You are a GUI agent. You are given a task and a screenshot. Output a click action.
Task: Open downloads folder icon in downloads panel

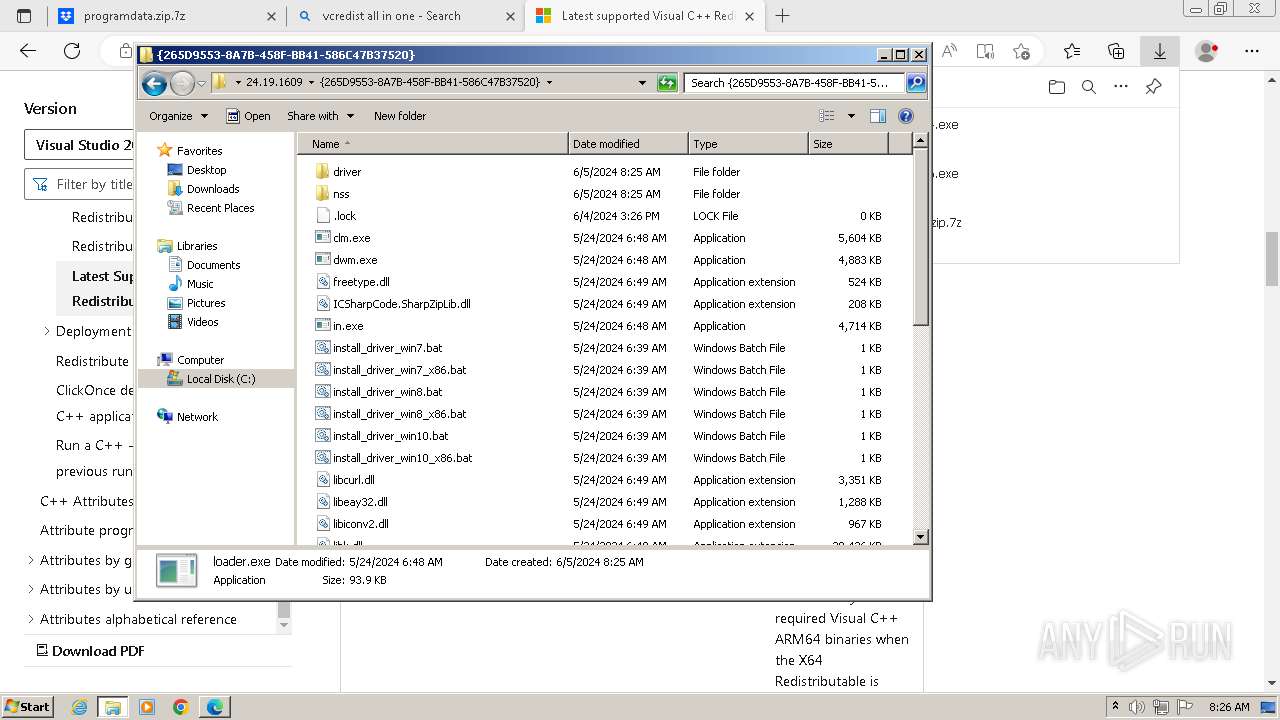(x=1057, y=87)
